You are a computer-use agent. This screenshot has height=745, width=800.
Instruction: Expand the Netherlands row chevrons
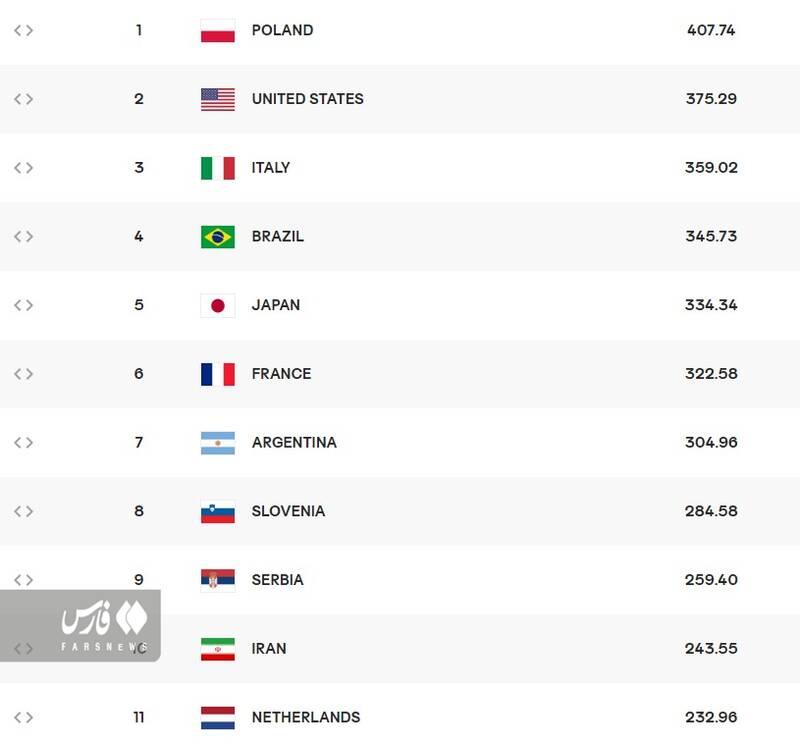(23, 717)
